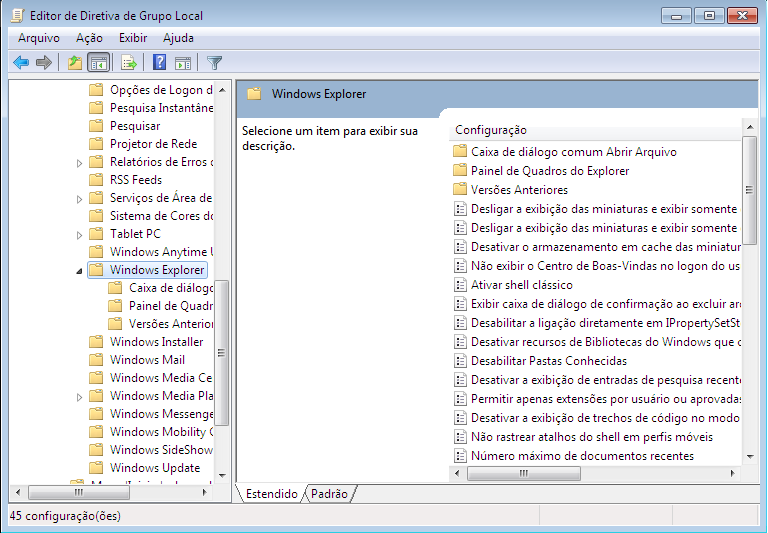Switch to the Estendido tab
Viewport: 768px width, 533px height.
(271, 494)
